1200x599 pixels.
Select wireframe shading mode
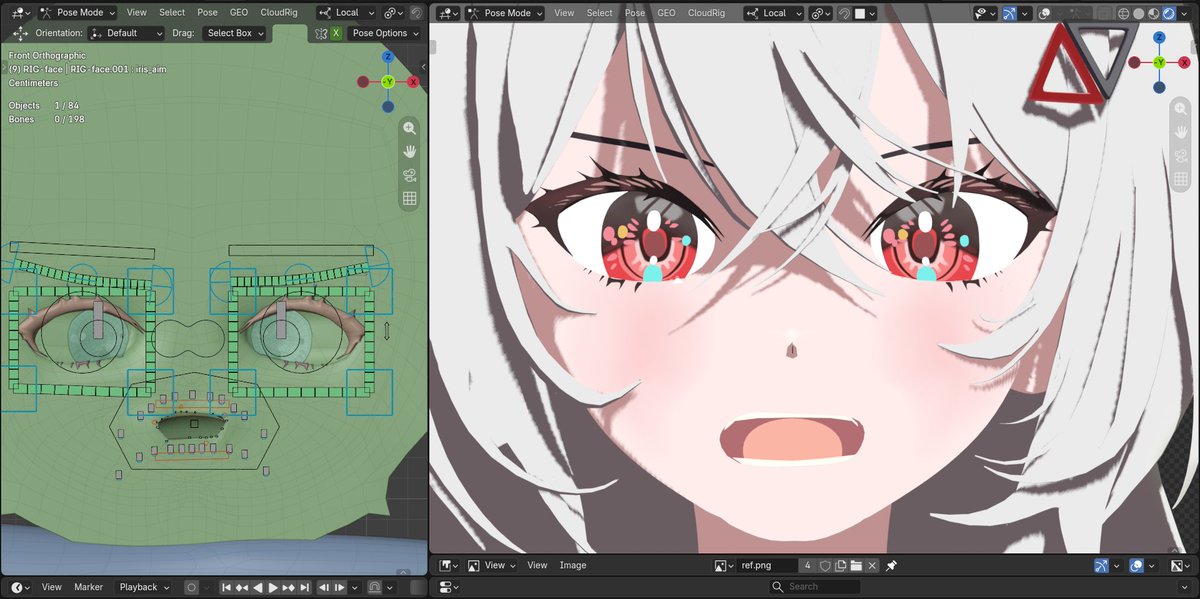click(x=1123, y=13)
